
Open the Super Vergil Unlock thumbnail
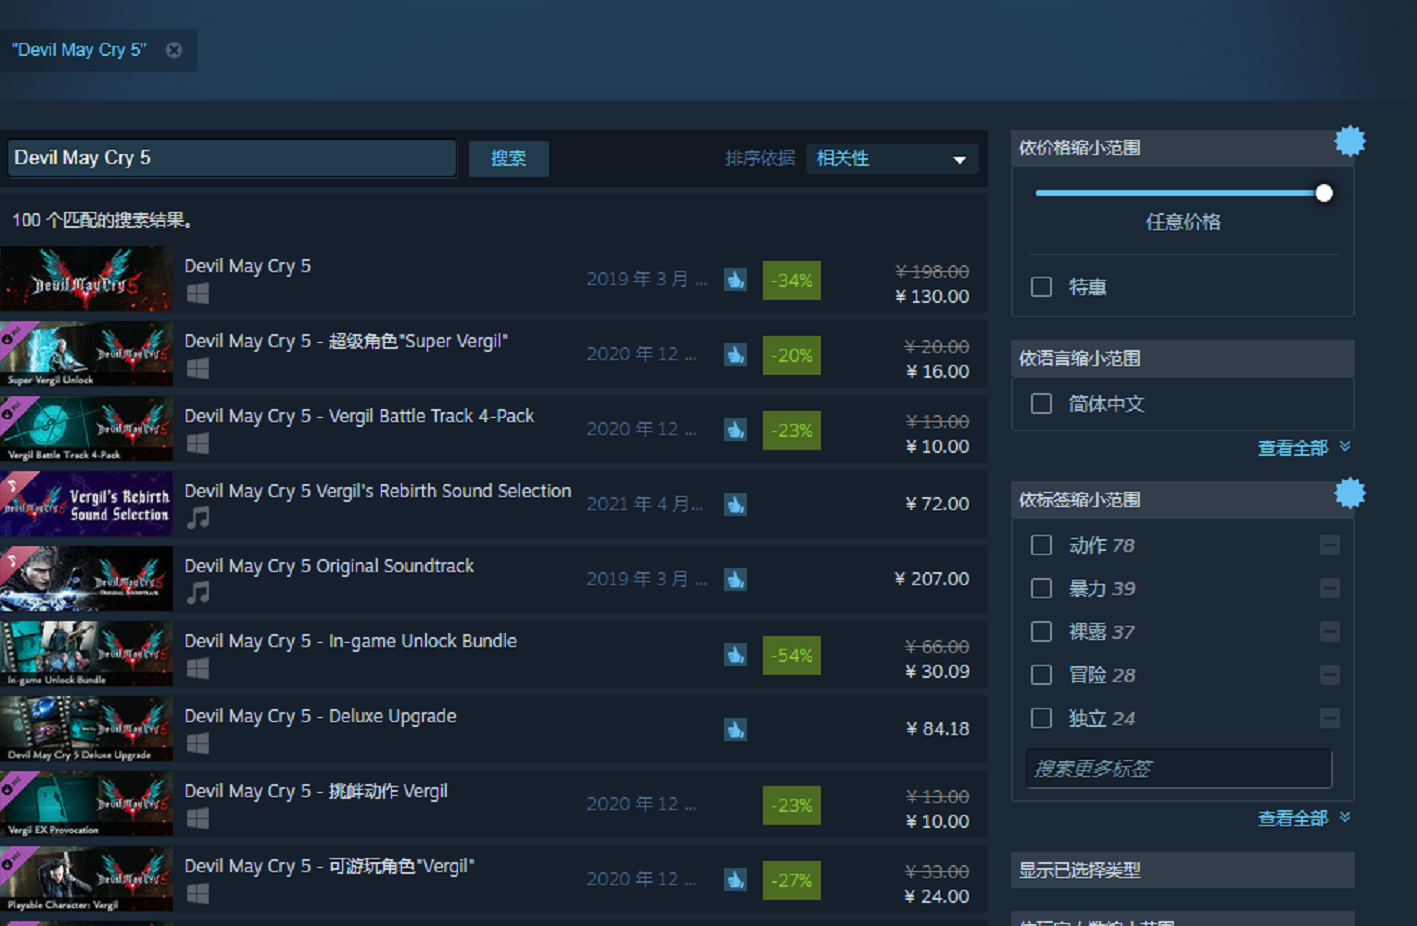point(86,354)
